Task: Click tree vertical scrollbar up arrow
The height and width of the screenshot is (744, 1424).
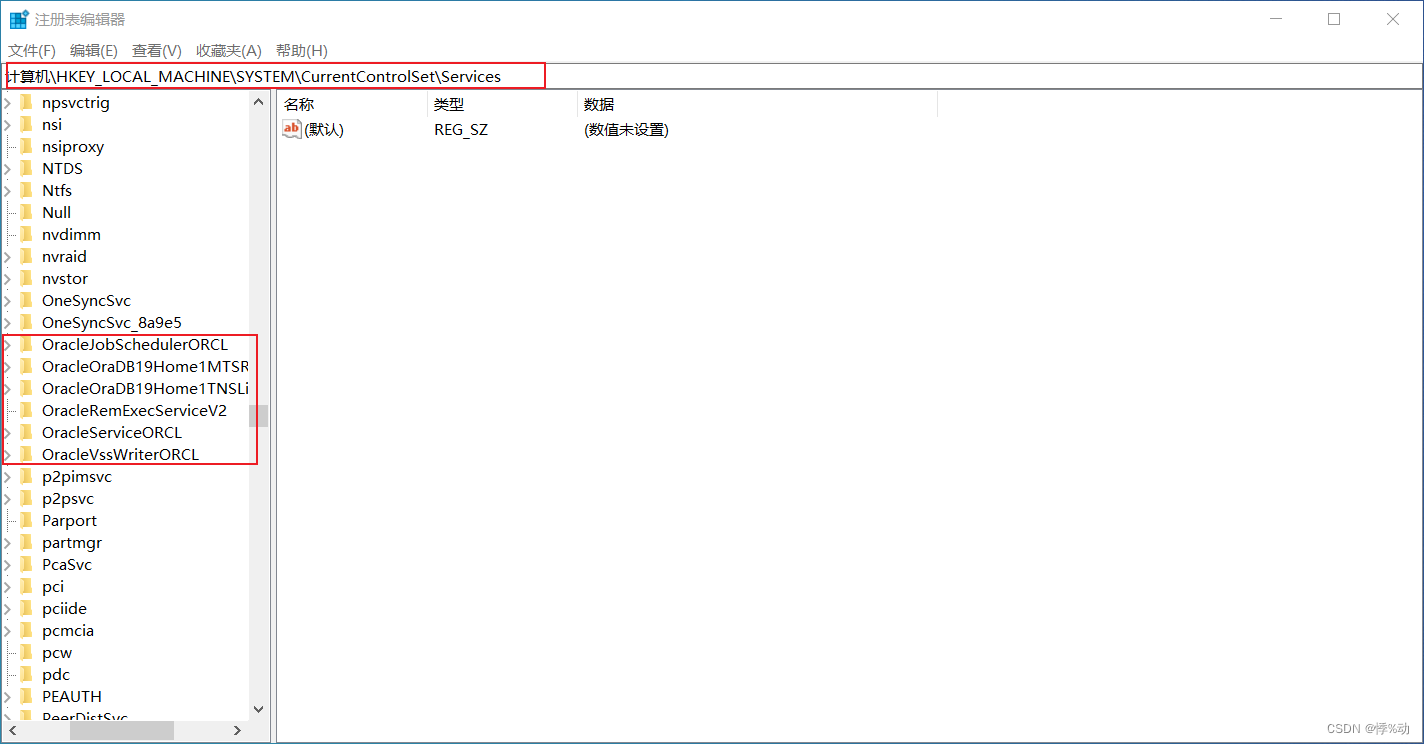Action: (x=258, y=101)
